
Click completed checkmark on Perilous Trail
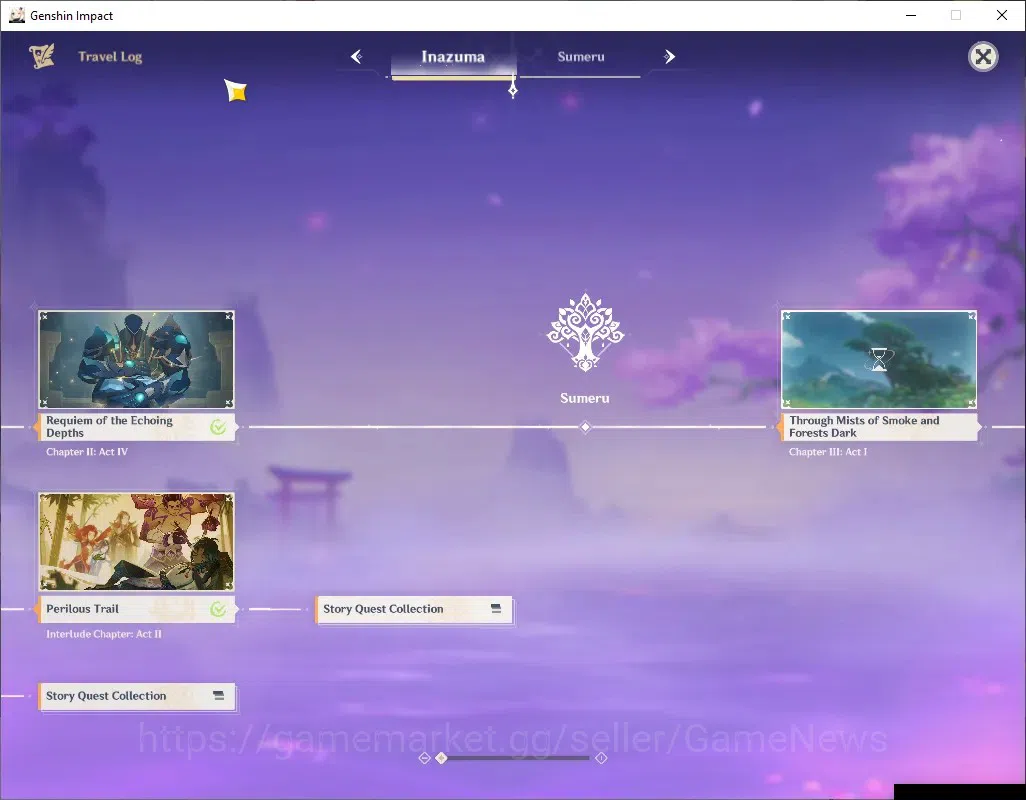(x=218, y=610)
